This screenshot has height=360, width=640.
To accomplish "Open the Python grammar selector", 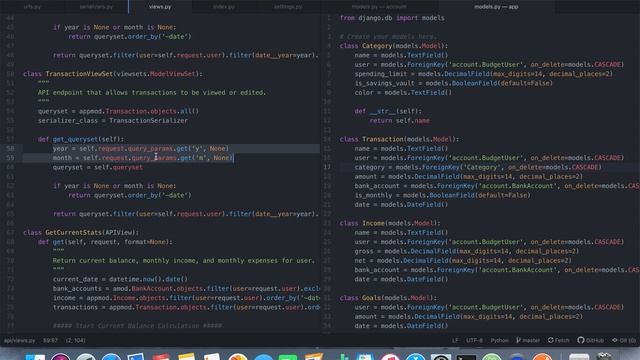I will 499,340.
